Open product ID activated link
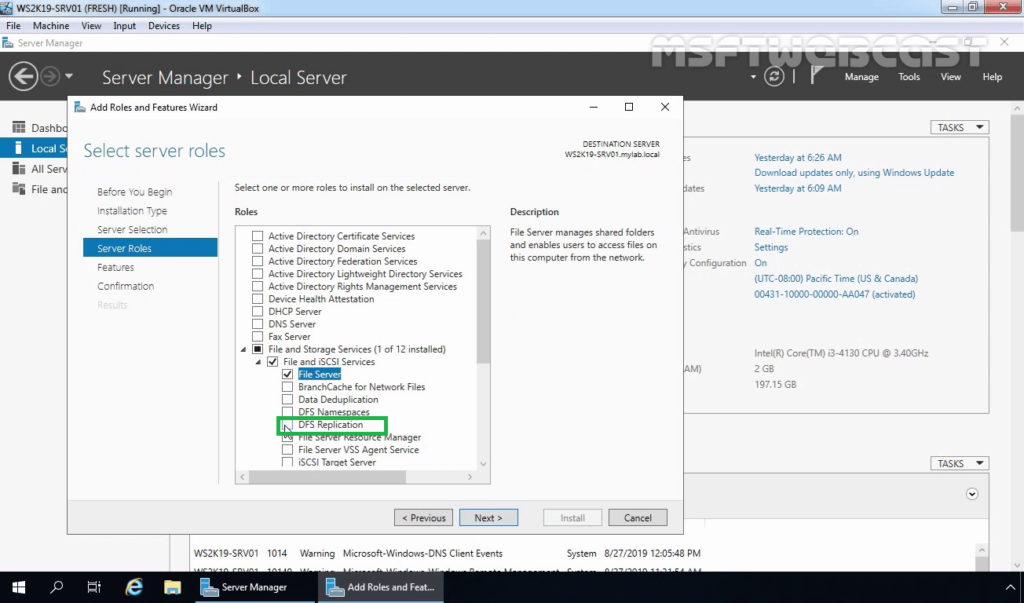Screen dimensions: 1024x603 pos(835,294)
